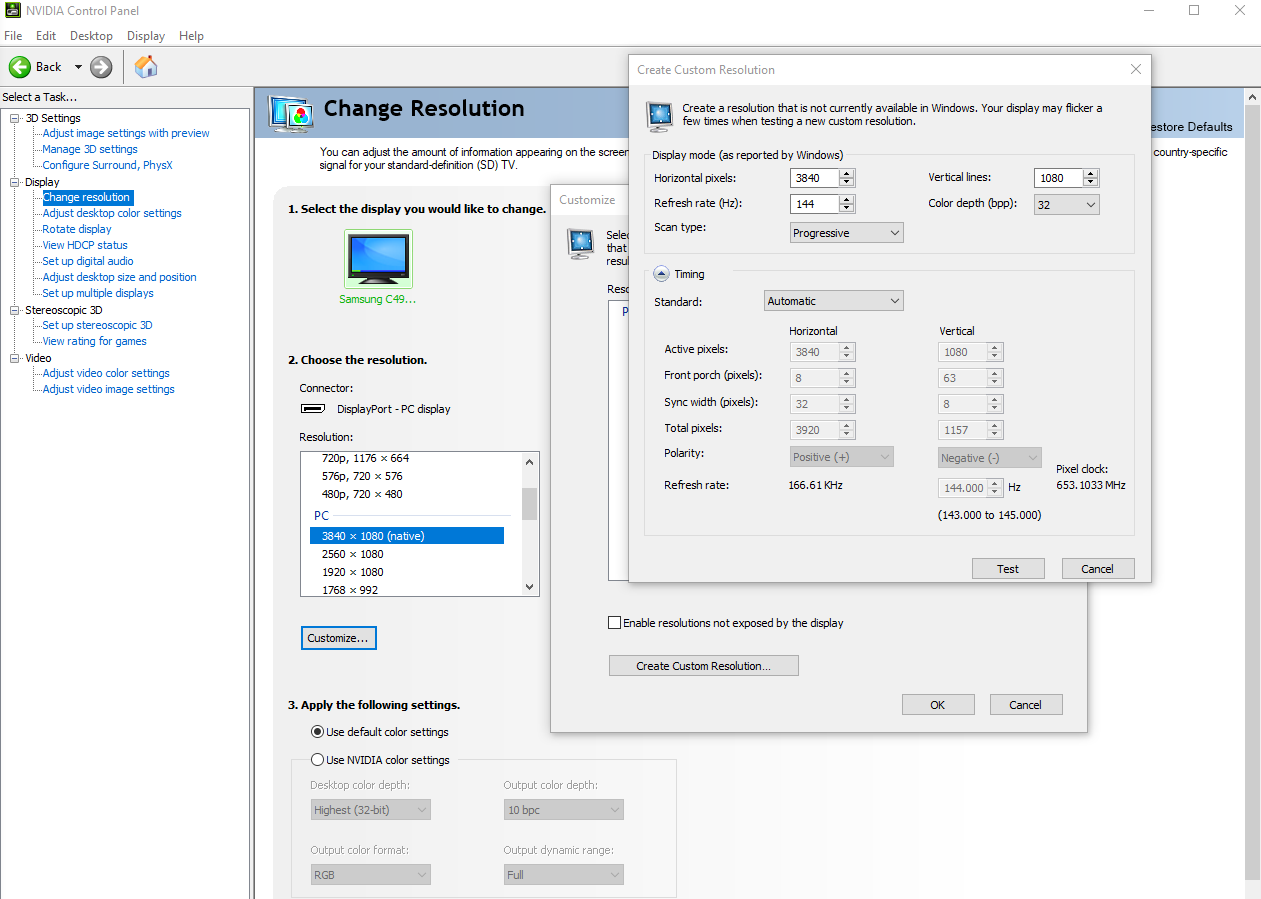Viewport: 1261px width, 899px height.
Task: Decrease Vertical lines with down stepper
Action: [x=1091, y=183]
